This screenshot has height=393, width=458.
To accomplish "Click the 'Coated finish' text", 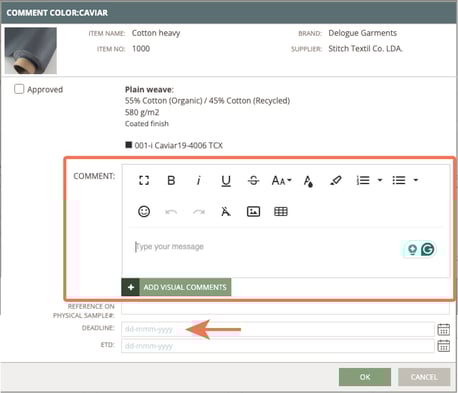I will (147, 124).
